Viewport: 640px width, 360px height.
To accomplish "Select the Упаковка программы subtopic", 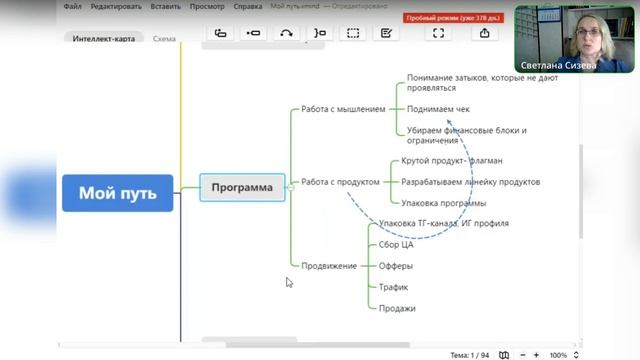I will point(444,203).
